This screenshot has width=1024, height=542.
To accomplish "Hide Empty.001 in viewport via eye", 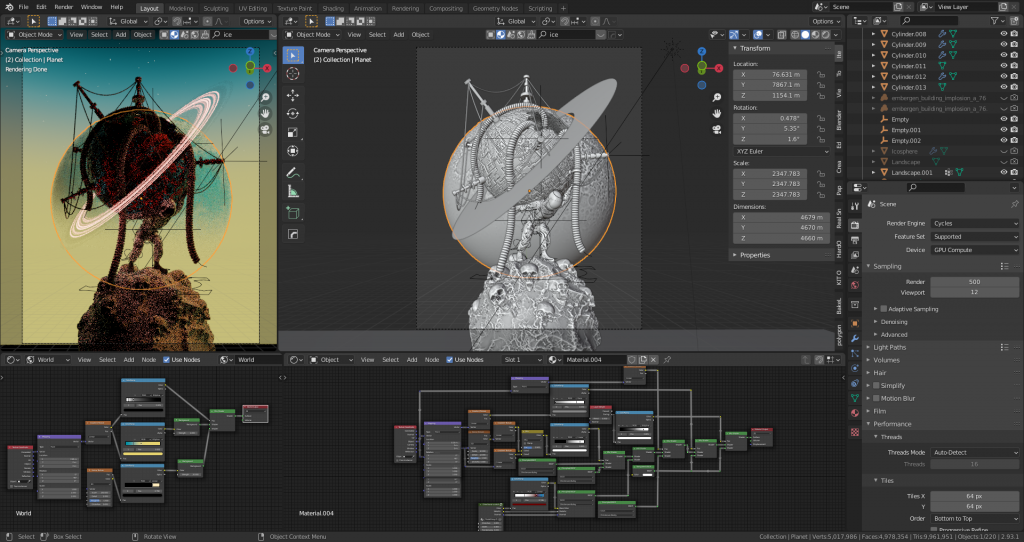I will pos(1004,130).
